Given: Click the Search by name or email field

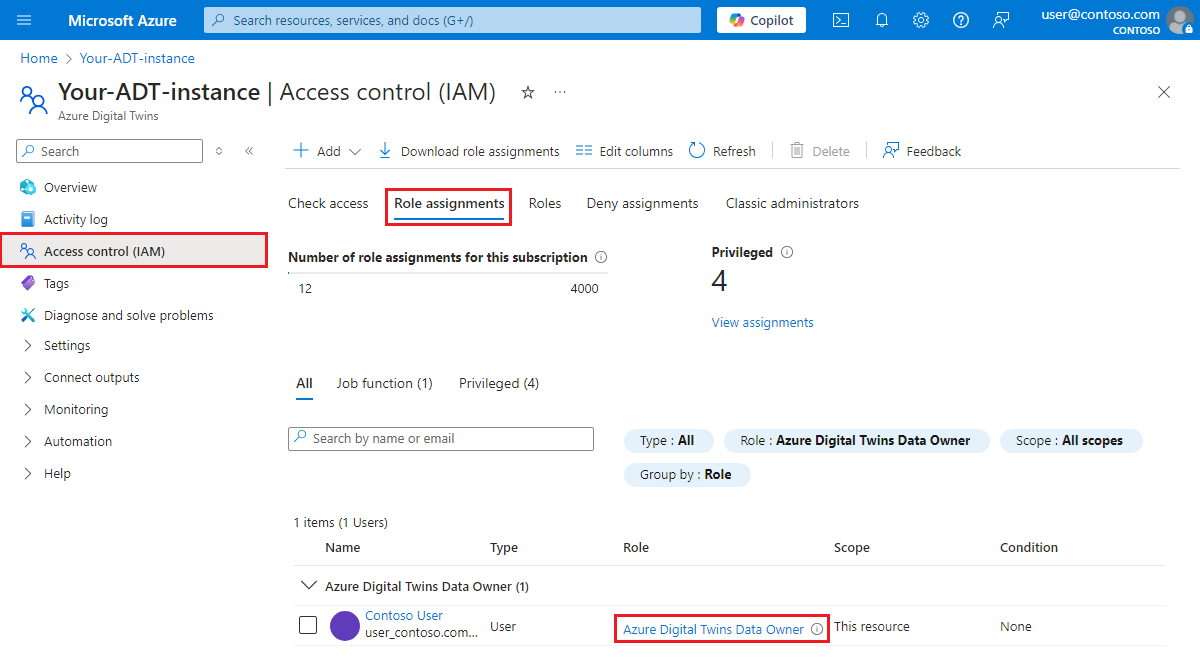Looking at the screenshot, I should point(441,438).
